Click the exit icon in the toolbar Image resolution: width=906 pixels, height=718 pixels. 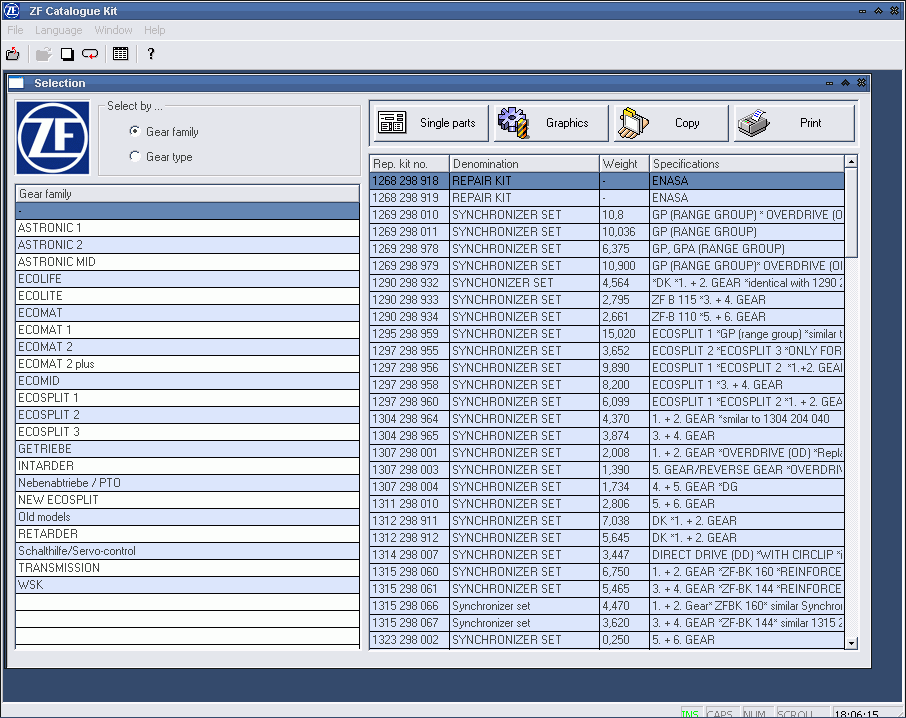13,54
